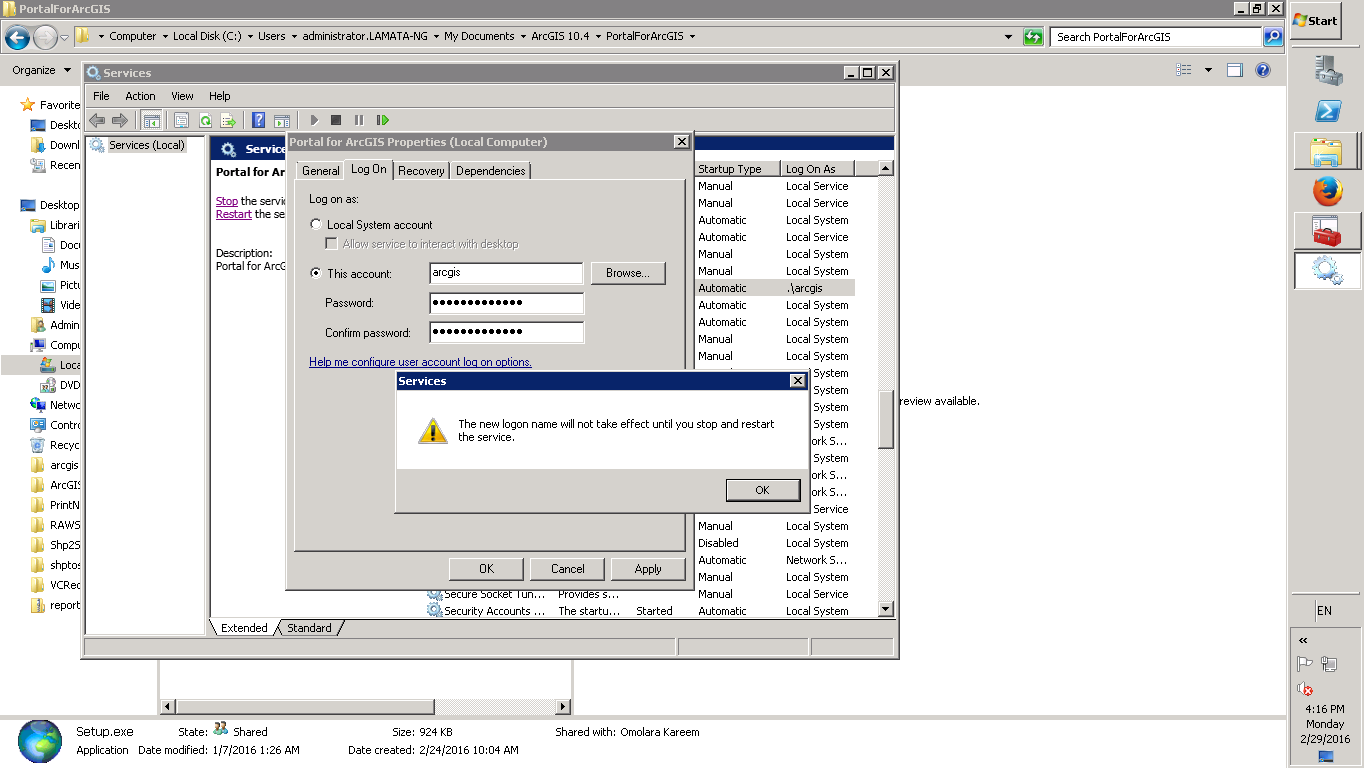Screen dimensions: 1364x768
Task: Open address bar history dropdown arrow
Action: click(x=1008, y=37)
